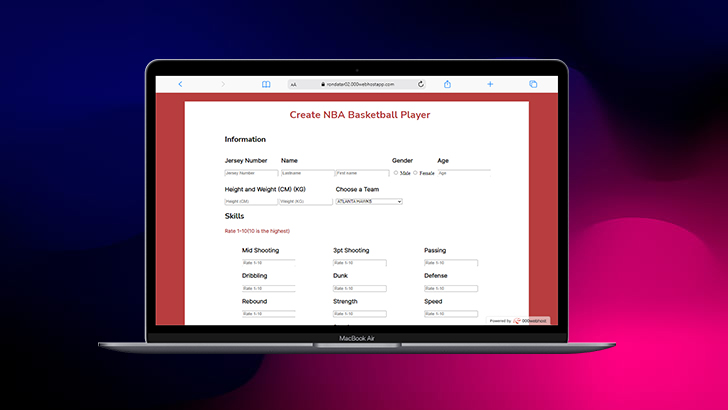Image resolution: width=728 pixels, height=410 pixels.
Task: Open the bookmarks book icon
Action: [x=266, y=84]
